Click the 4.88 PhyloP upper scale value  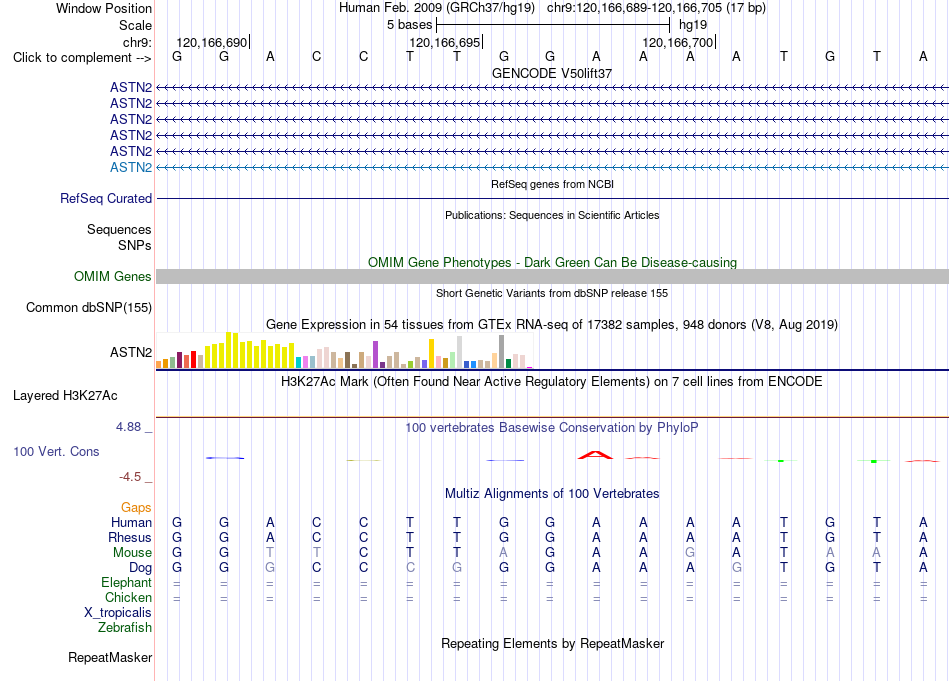128,427
